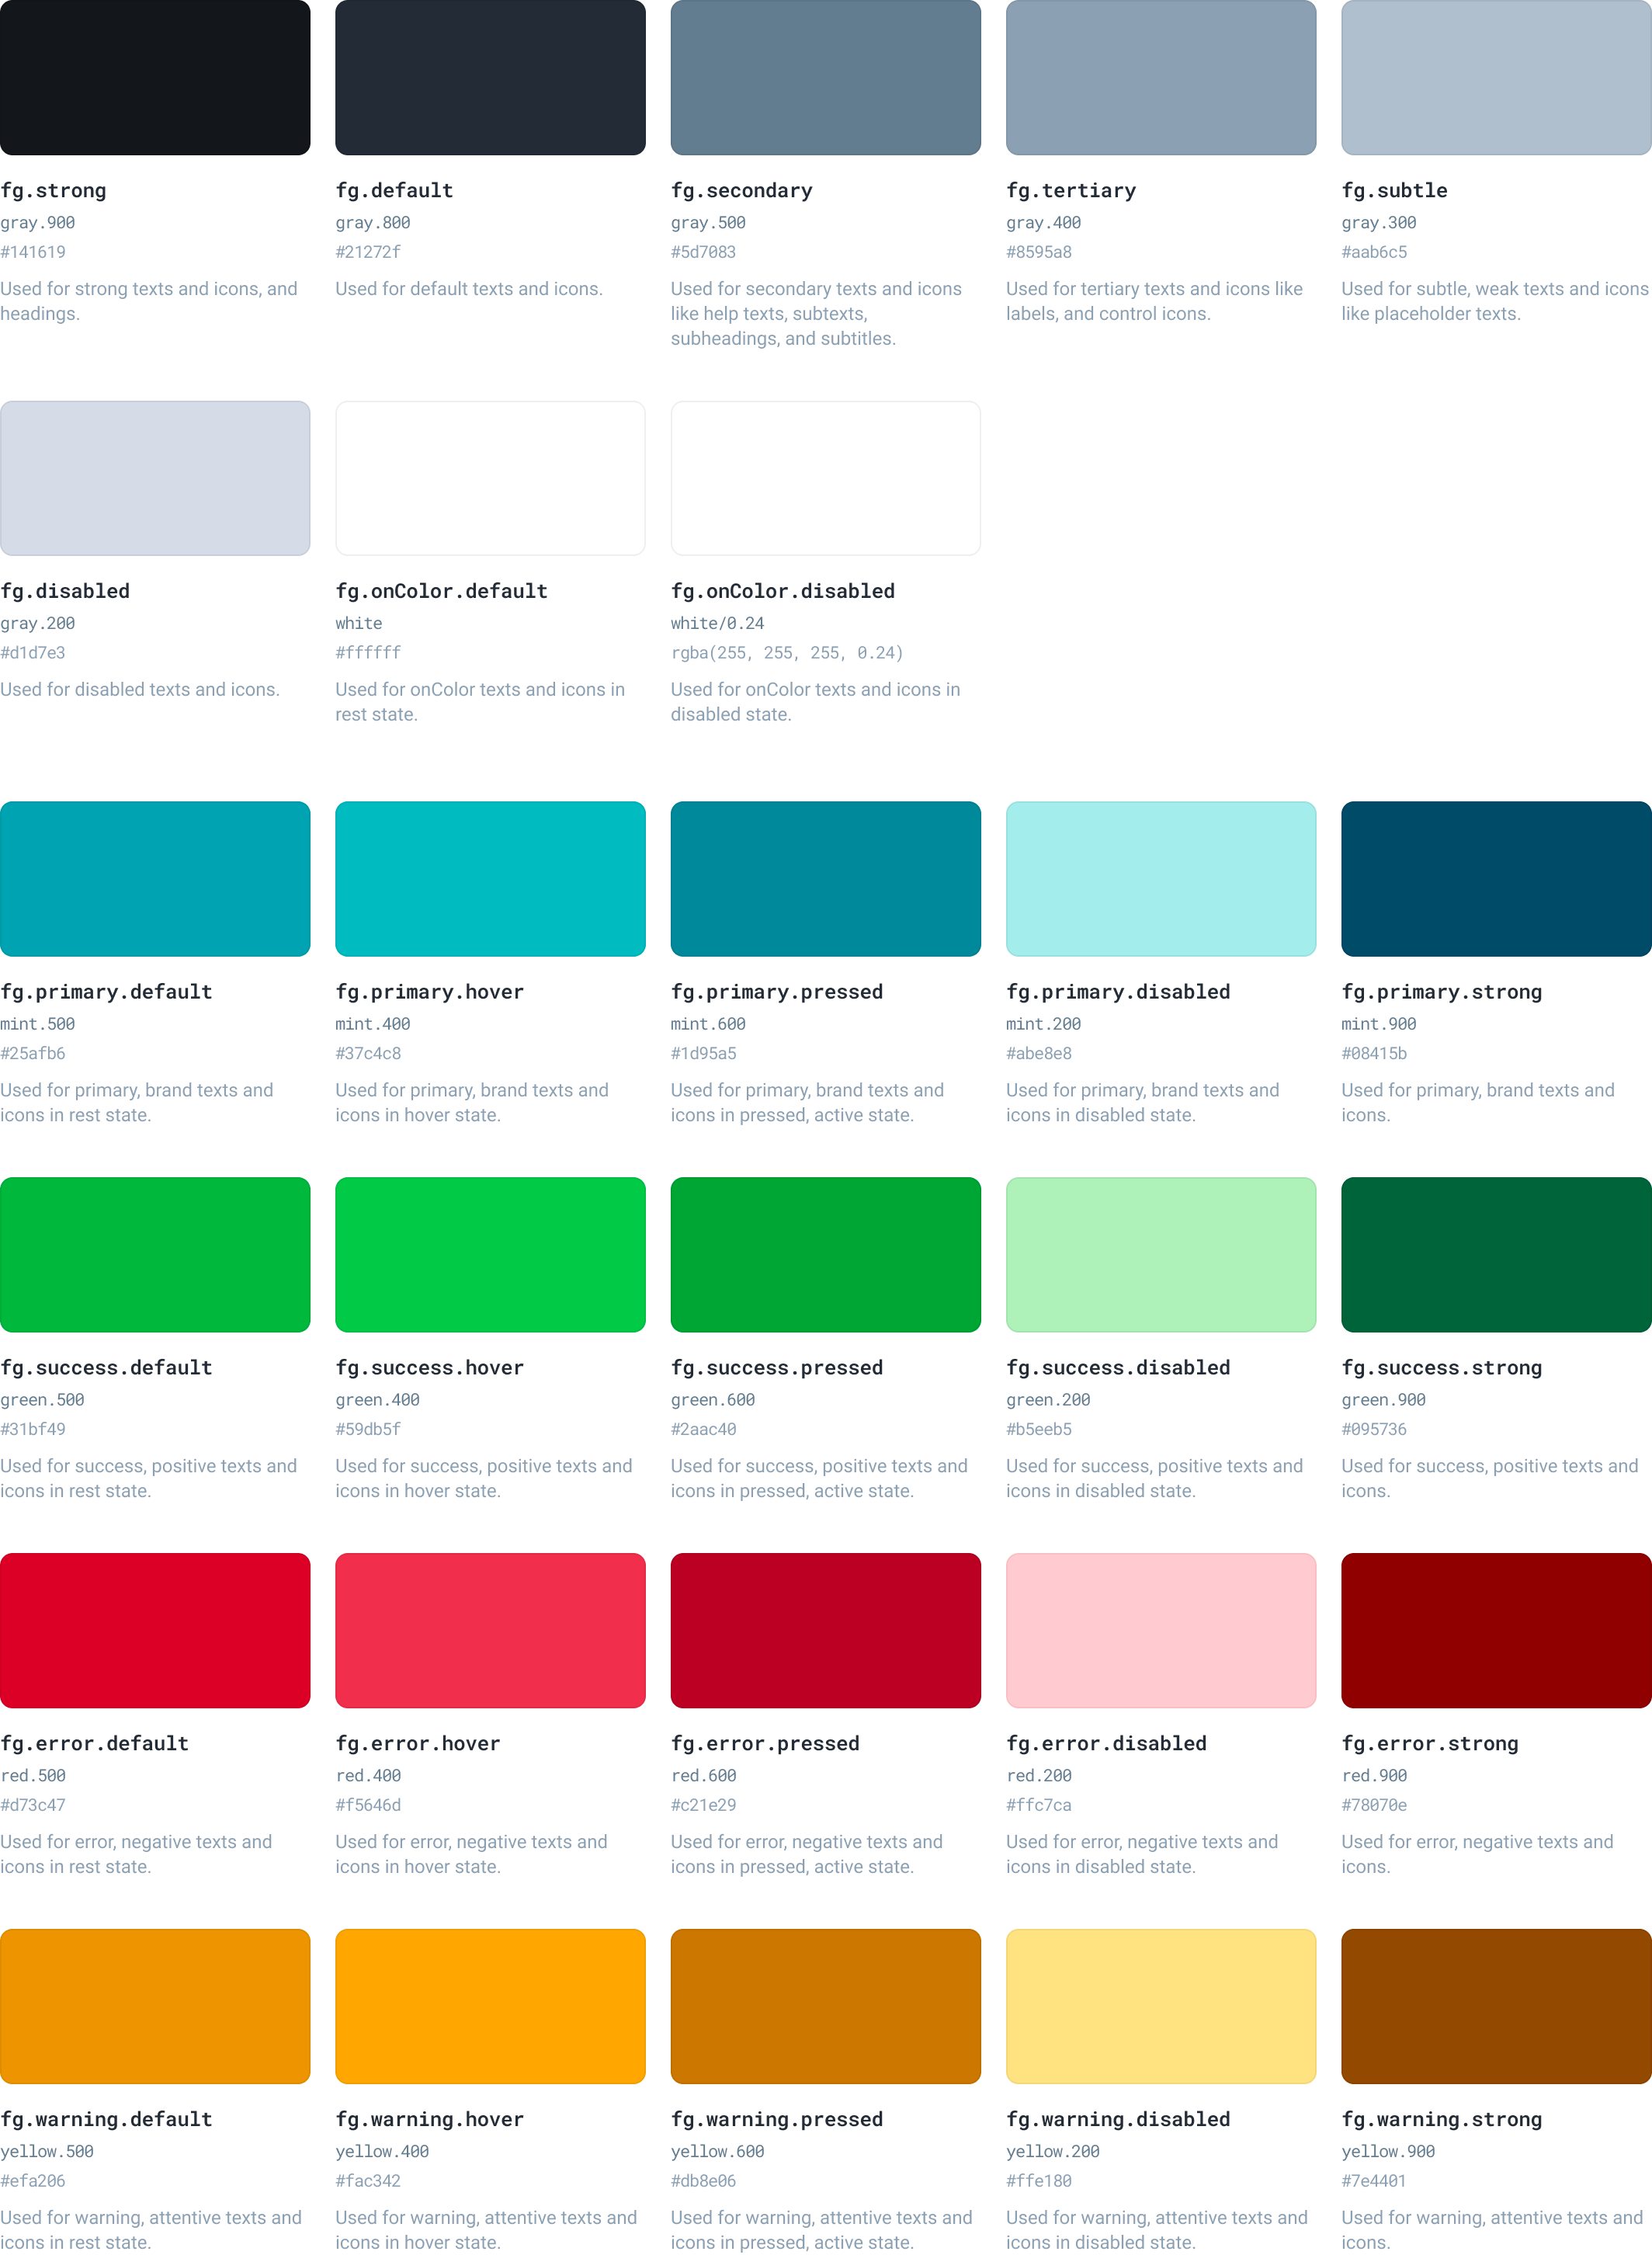The height and width of the screenshot is (2255, 1652).
Task: Pick the fg.error.default red swatch
Action: (155, 1630)
